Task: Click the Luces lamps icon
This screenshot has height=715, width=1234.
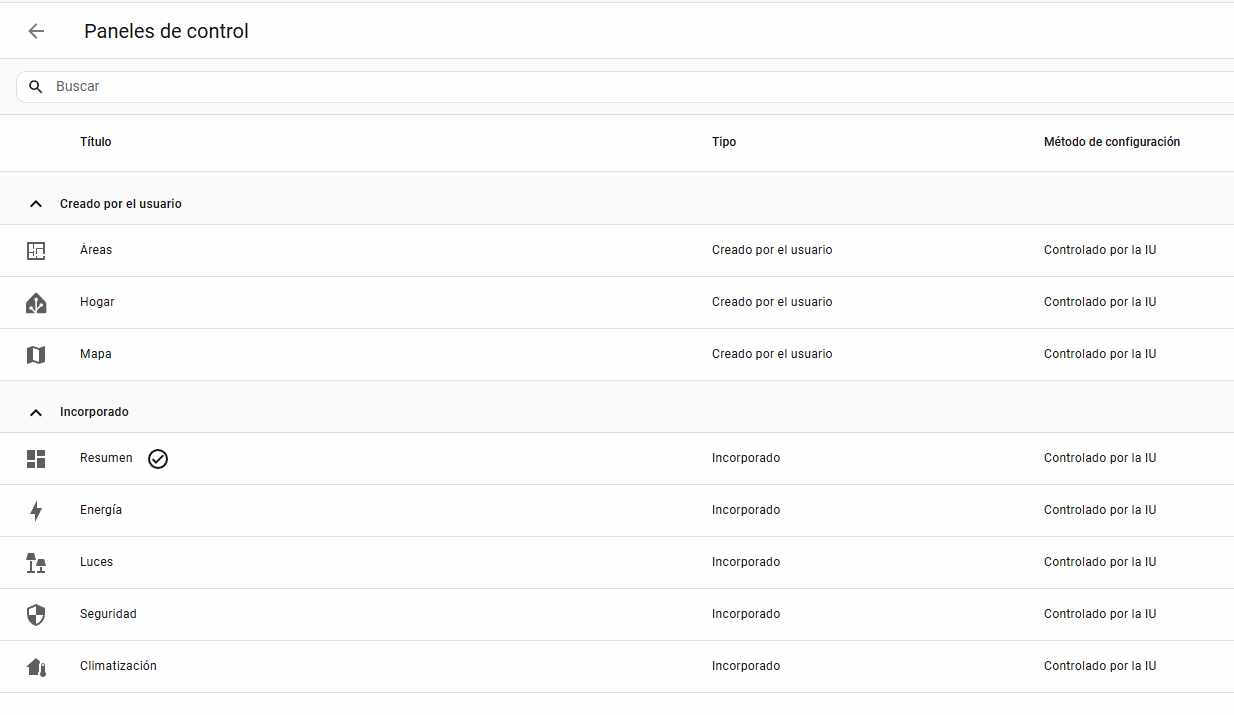Action: tap(36, 563)
